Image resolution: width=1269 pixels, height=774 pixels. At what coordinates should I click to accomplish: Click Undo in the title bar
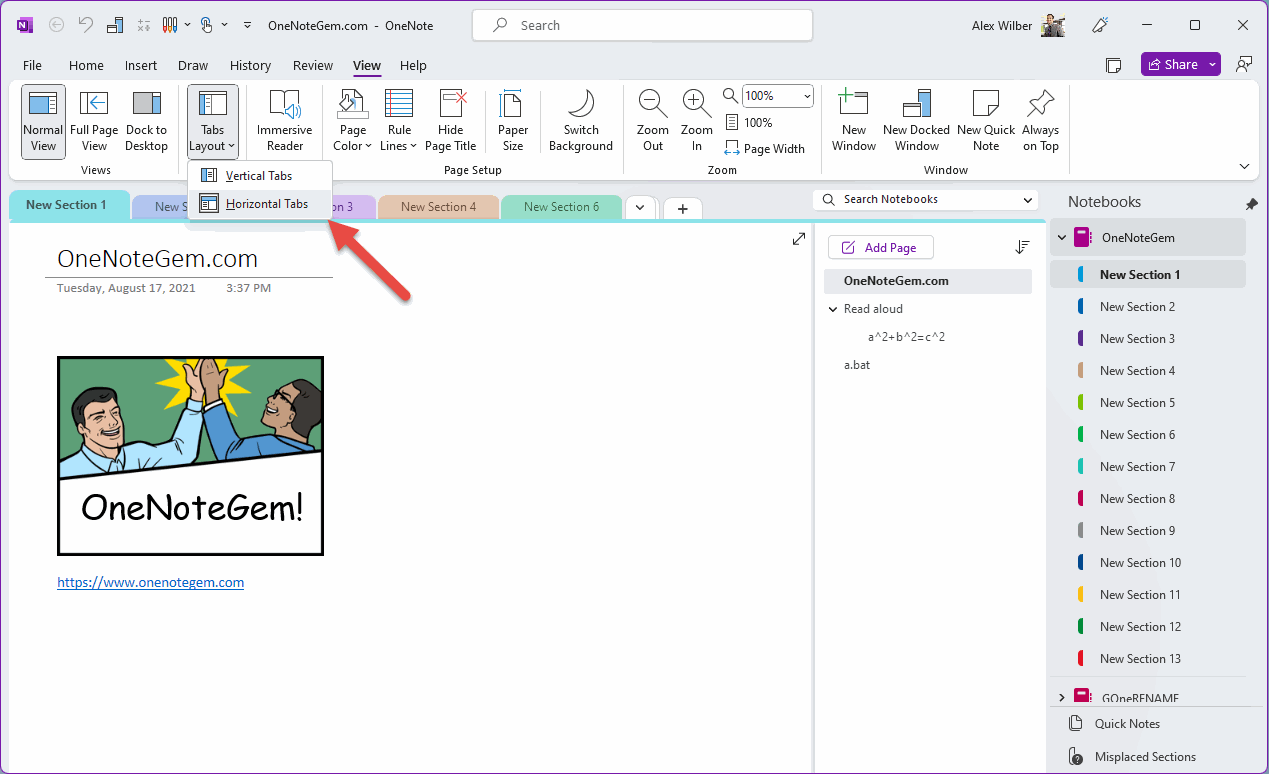pyautogui.click(x=86, y=25)
